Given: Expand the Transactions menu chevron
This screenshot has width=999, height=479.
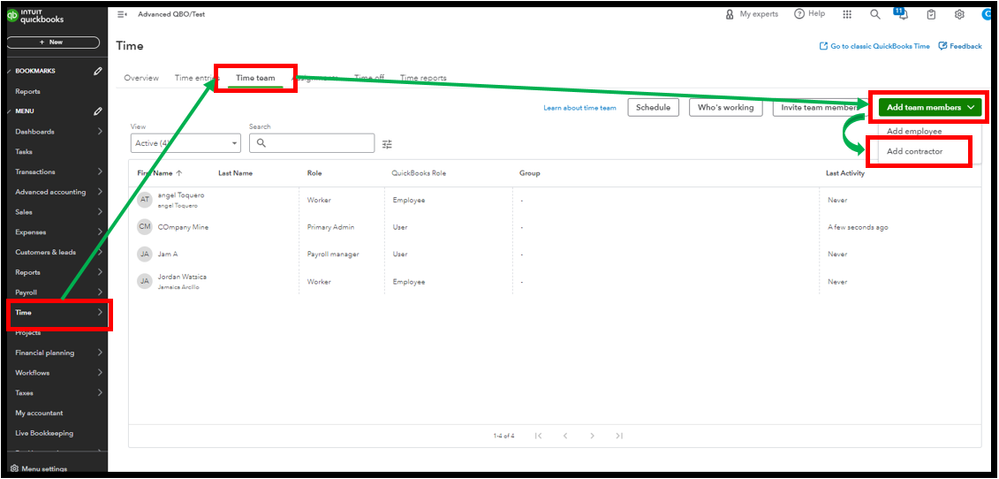Looking at the screenshot, I should pos(100,172).
